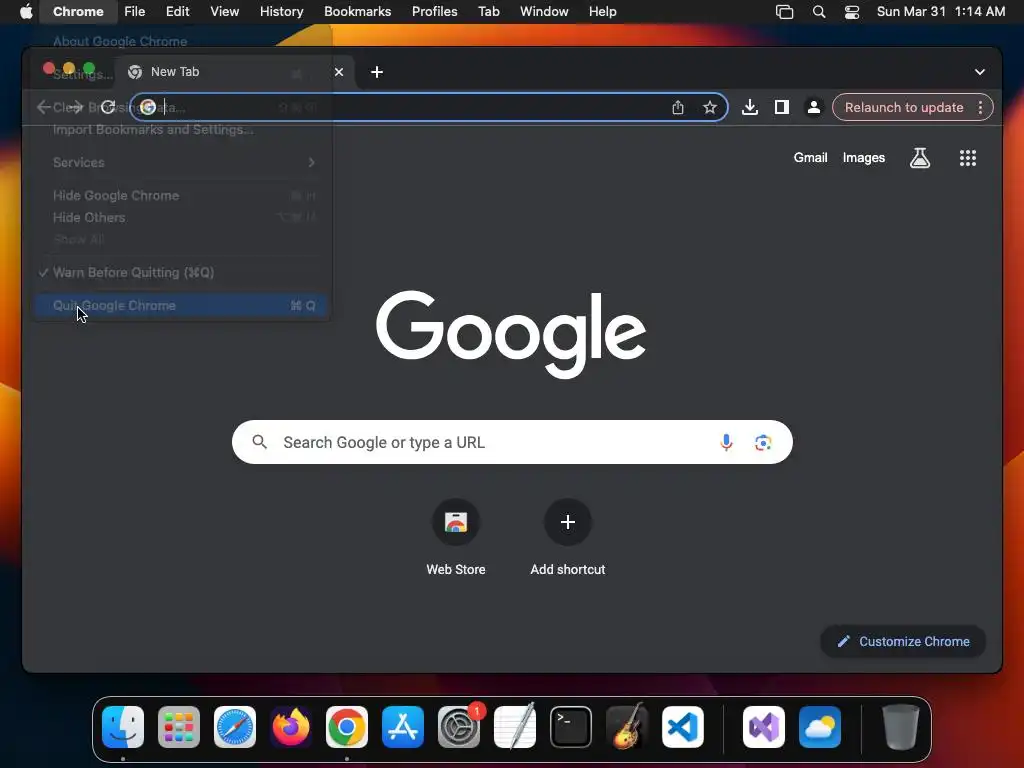Open Visual Studio from the Dock

[764, 727]
